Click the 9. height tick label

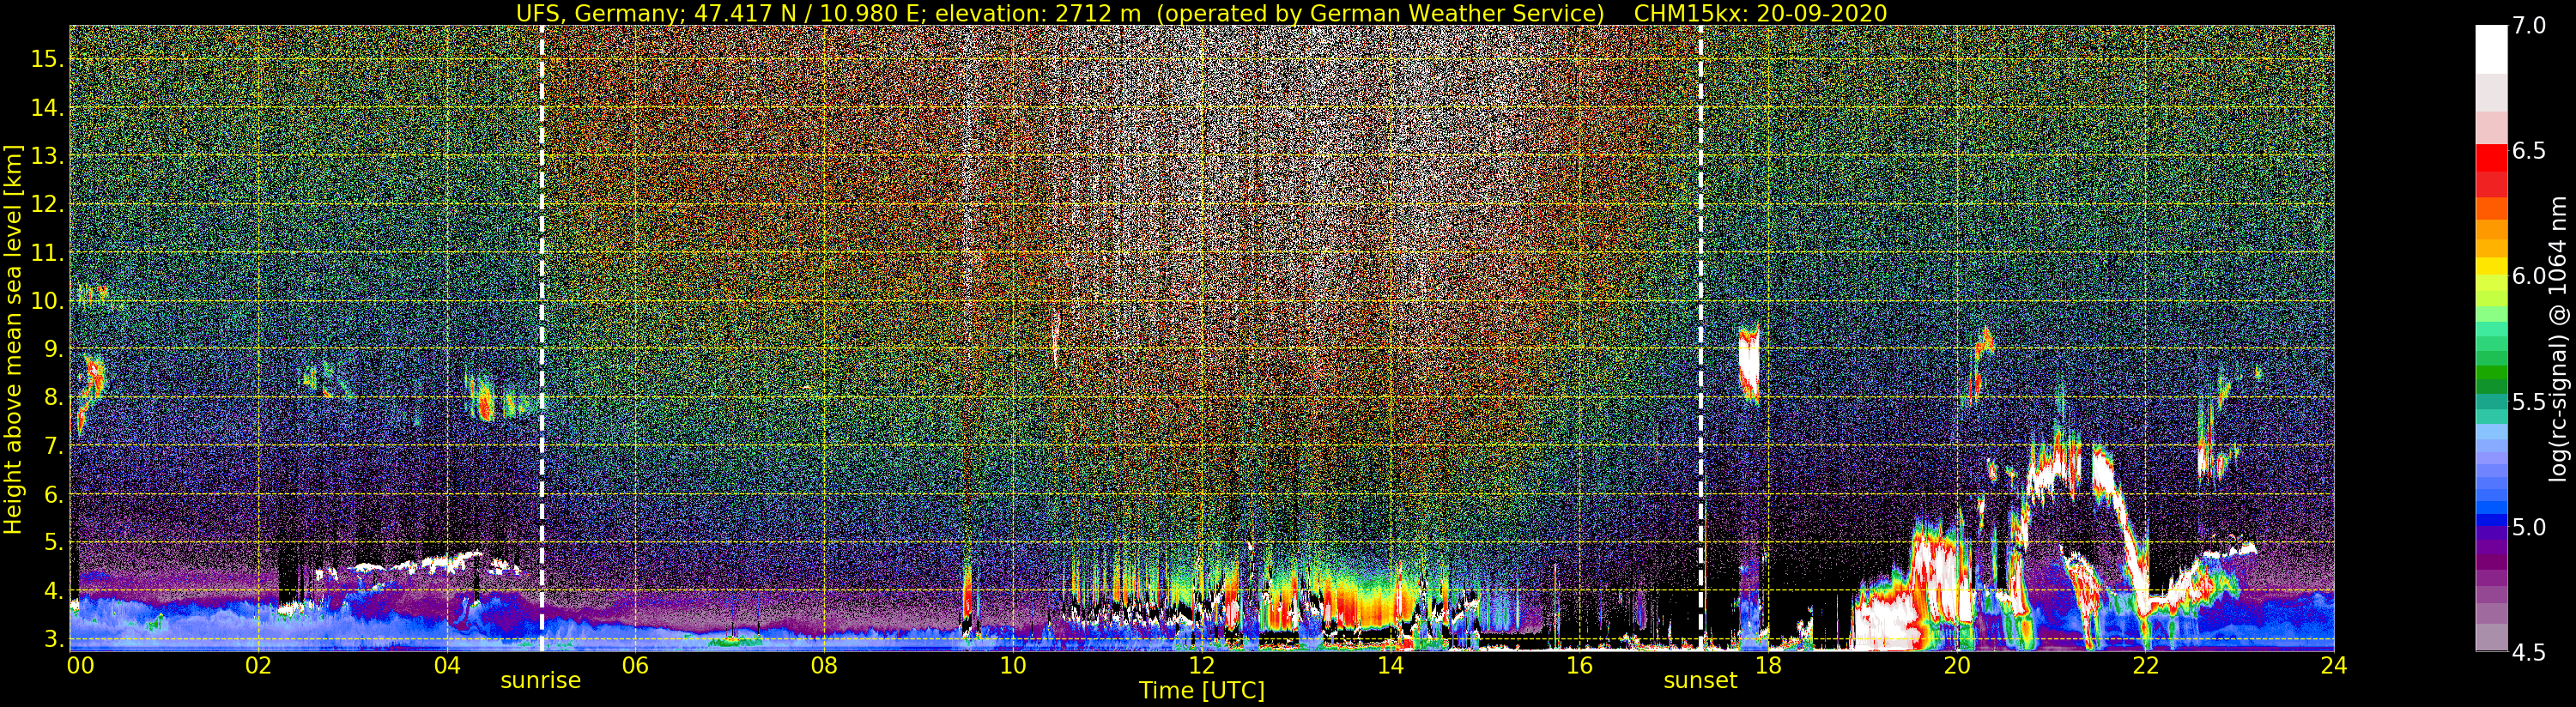tap(54, 349)
